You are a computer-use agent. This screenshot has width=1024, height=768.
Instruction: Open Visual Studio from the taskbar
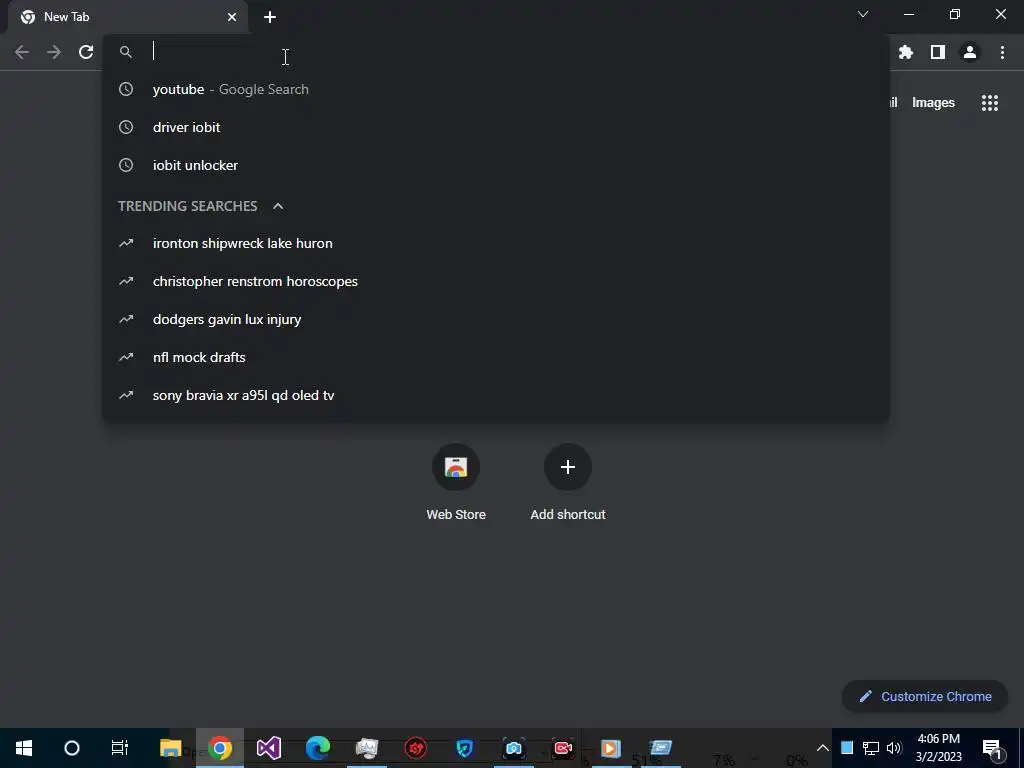[x=268, y=748]
